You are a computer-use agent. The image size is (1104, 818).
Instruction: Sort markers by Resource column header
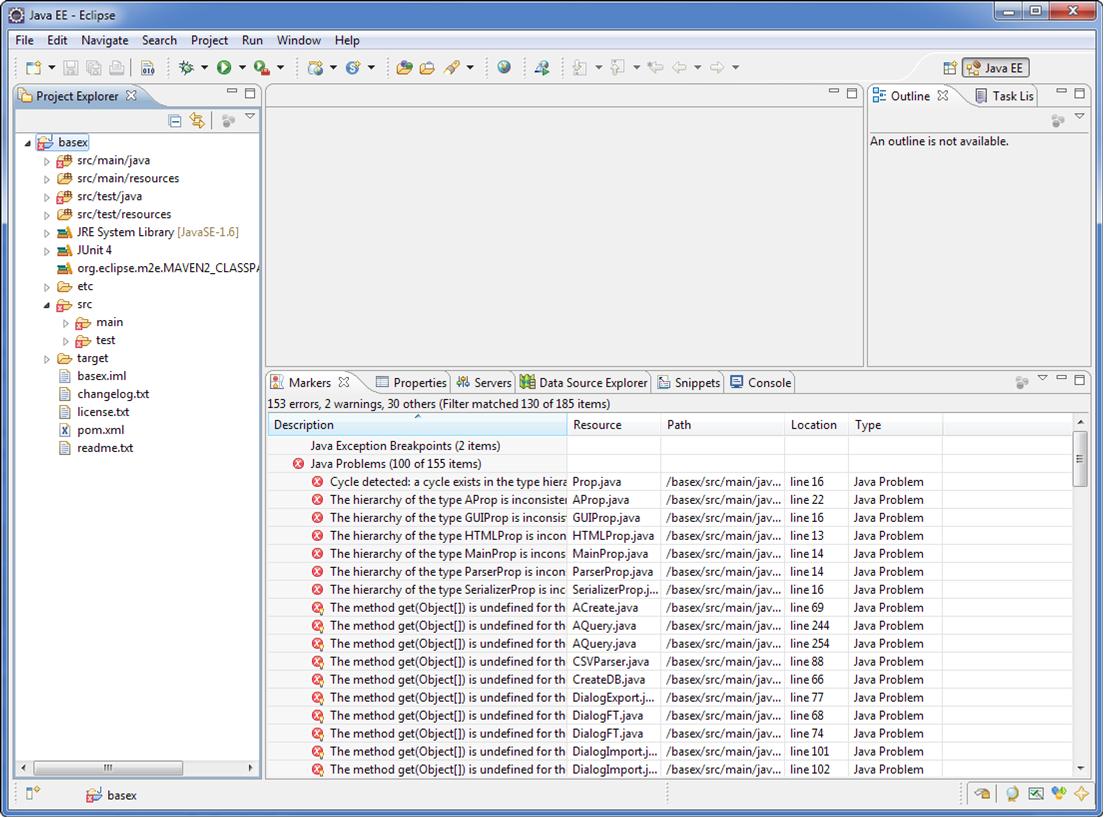[x=614, y=424]
